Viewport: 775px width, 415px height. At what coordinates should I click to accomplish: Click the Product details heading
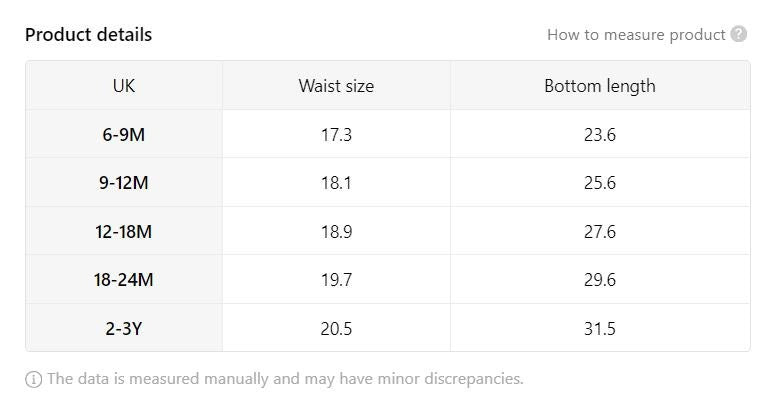coord(89,34)
